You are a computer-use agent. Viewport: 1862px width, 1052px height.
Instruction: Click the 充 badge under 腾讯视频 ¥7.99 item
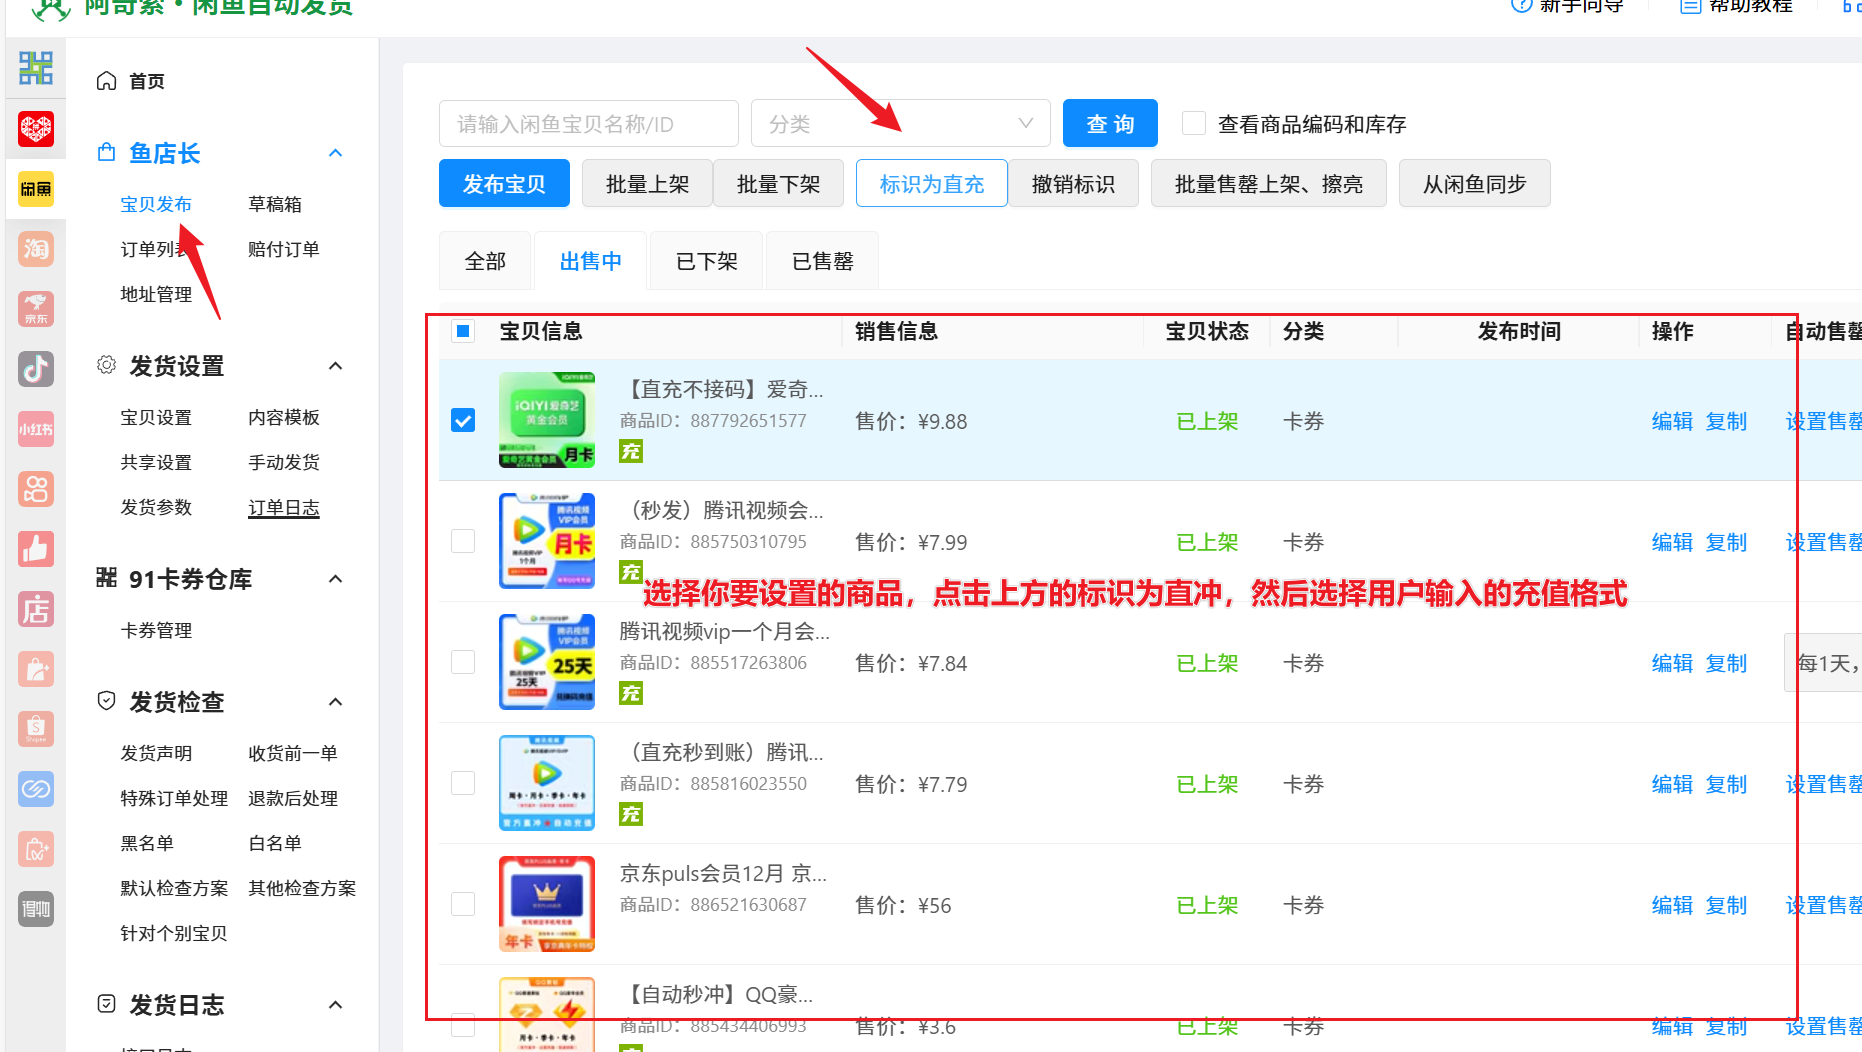point(631,572)
